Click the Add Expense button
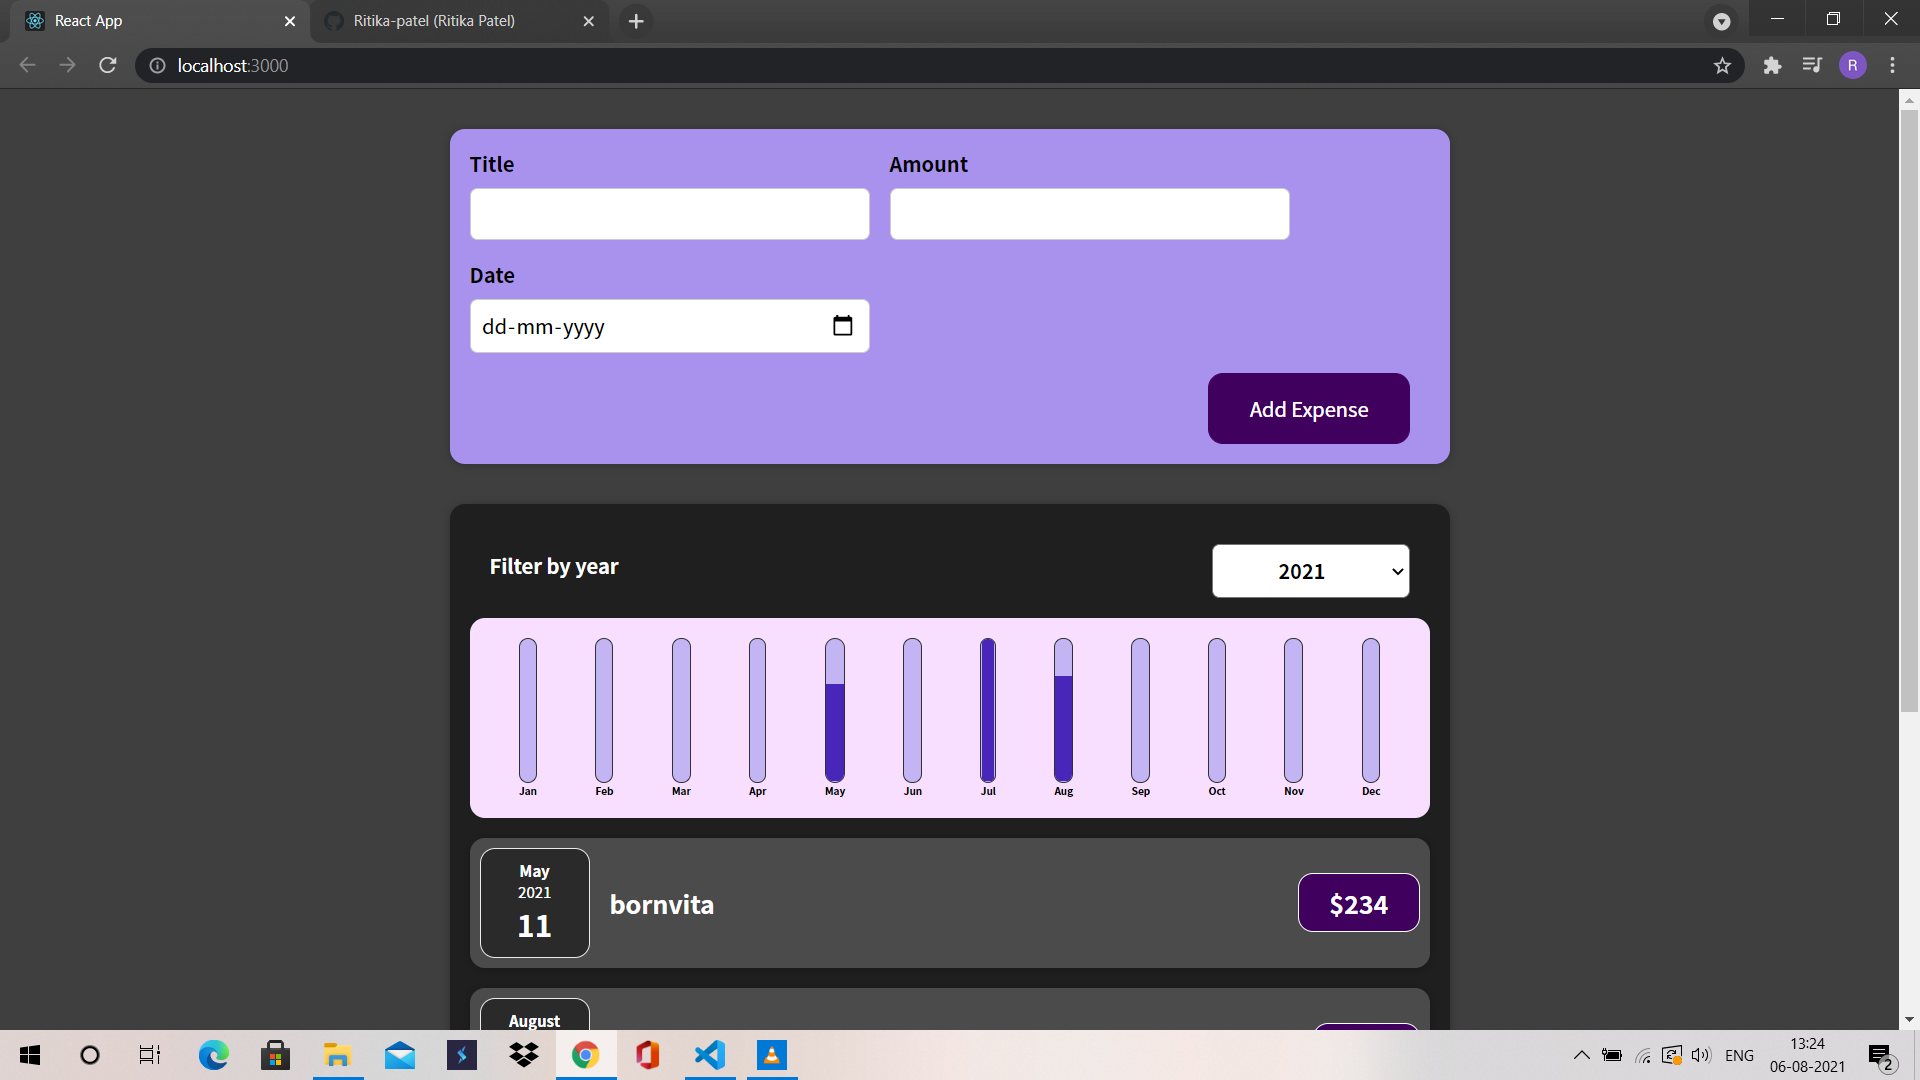This screenshot has width=1920, height=1080. pyautogui.click(x=1308, y=409)
